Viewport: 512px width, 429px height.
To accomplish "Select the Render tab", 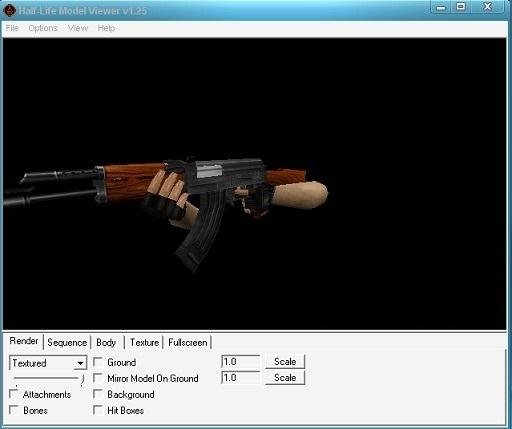I will 24,341.
